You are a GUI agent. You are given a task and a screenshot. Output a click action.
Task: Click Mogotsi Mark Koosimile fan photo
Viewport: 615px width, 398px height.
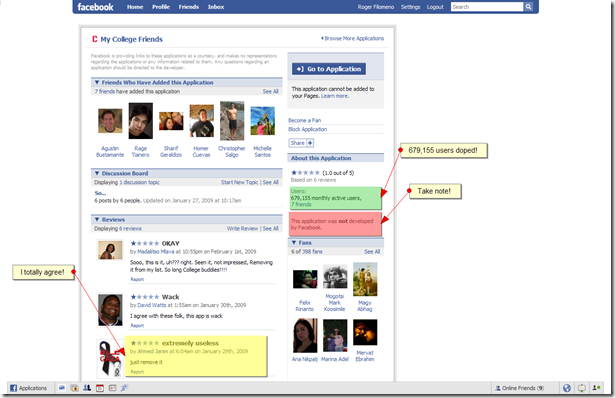pyautogui.click(x=335, y=276)
